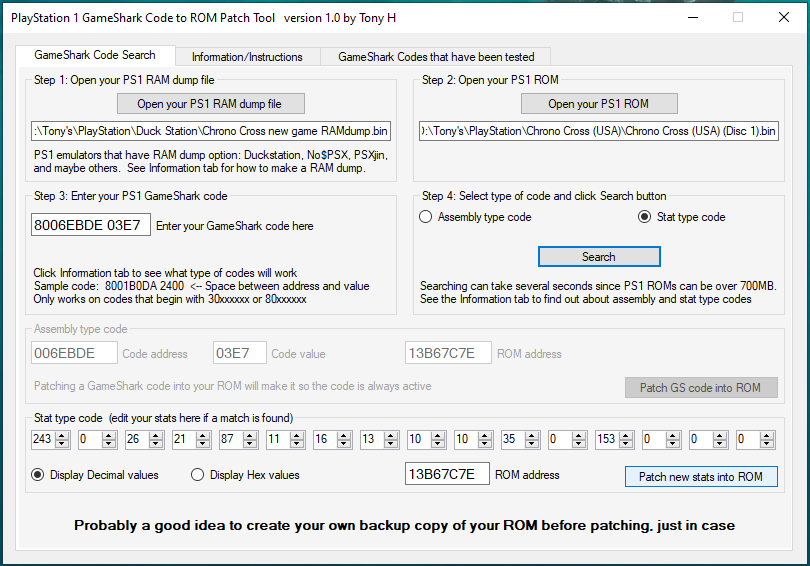Increase the stat value 243 with up arrow
Screen dimensions: 810x566
pos(64,436)
